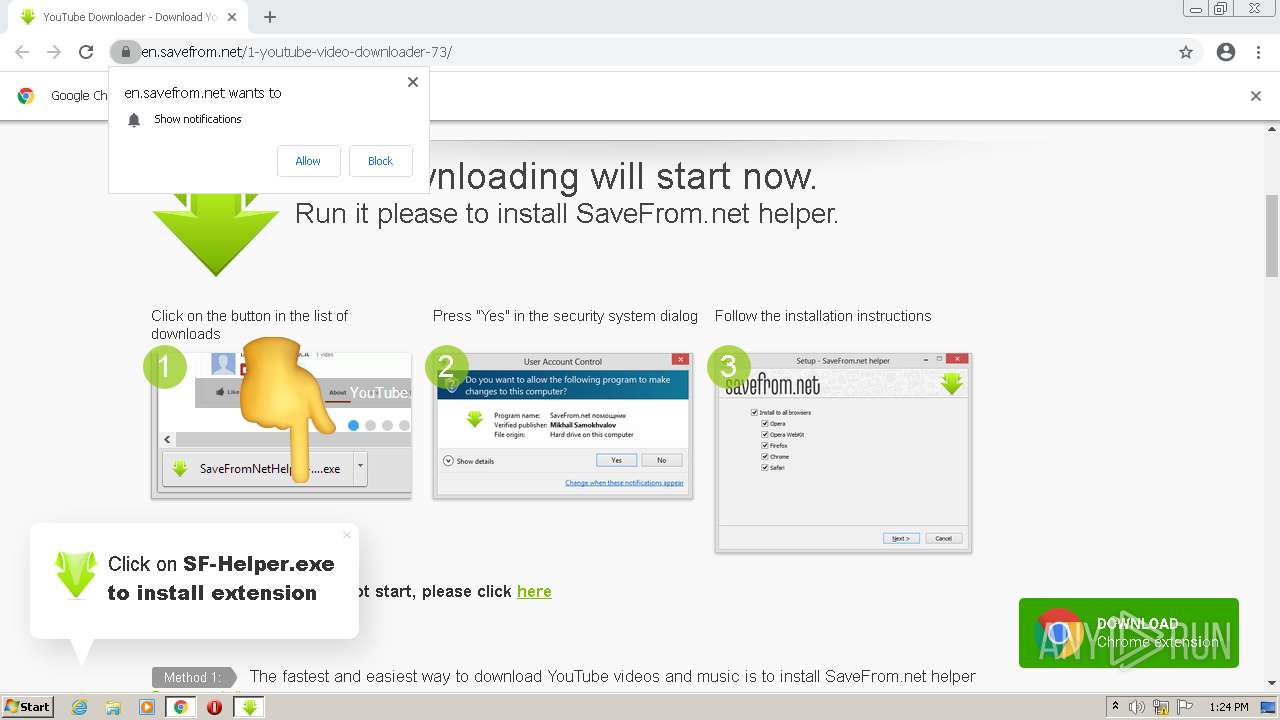This screenshot has height=720, width=1280.
Task: Open the Action Center flag icon
Action: pyautogui.click(x=1186, y=707)
